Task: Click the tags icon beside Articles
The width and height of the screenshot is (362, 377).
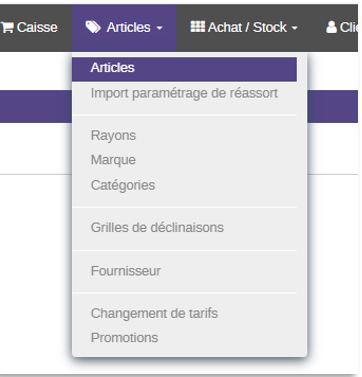Action: click(x=93, y=27)
